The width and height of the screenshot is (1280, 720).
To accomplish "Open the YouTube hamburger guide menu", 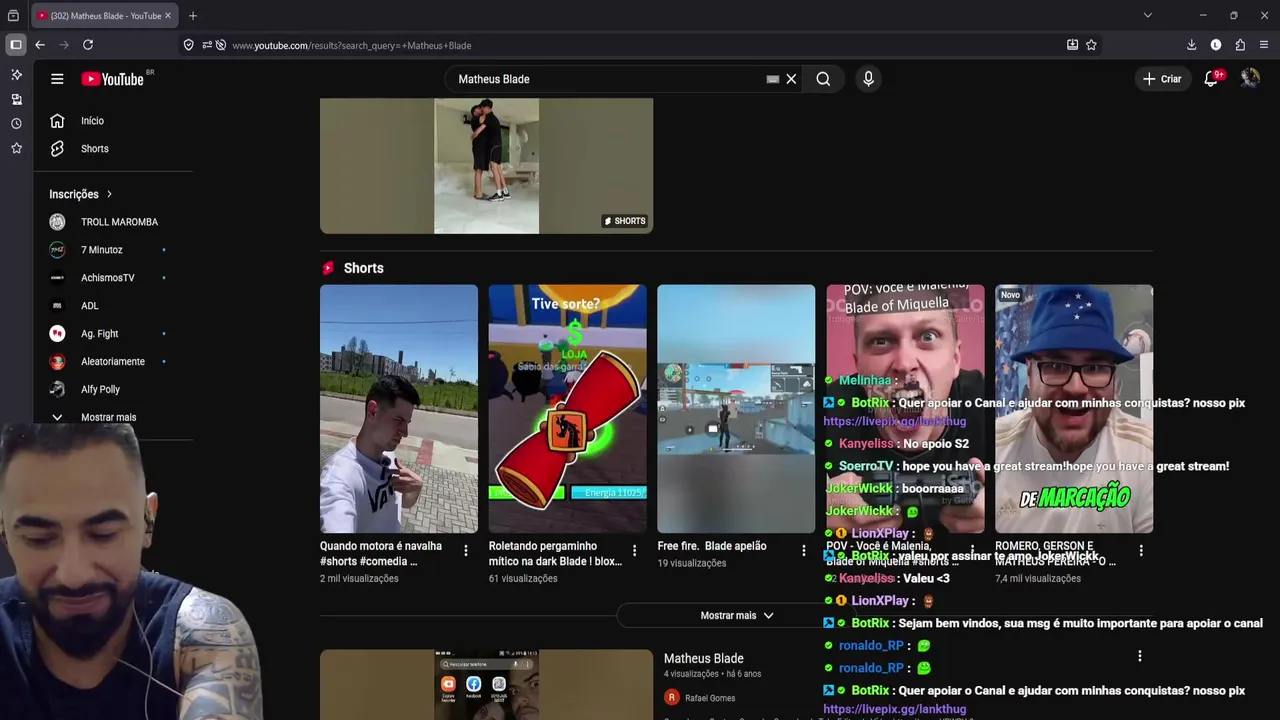I will tap(57, 79).
